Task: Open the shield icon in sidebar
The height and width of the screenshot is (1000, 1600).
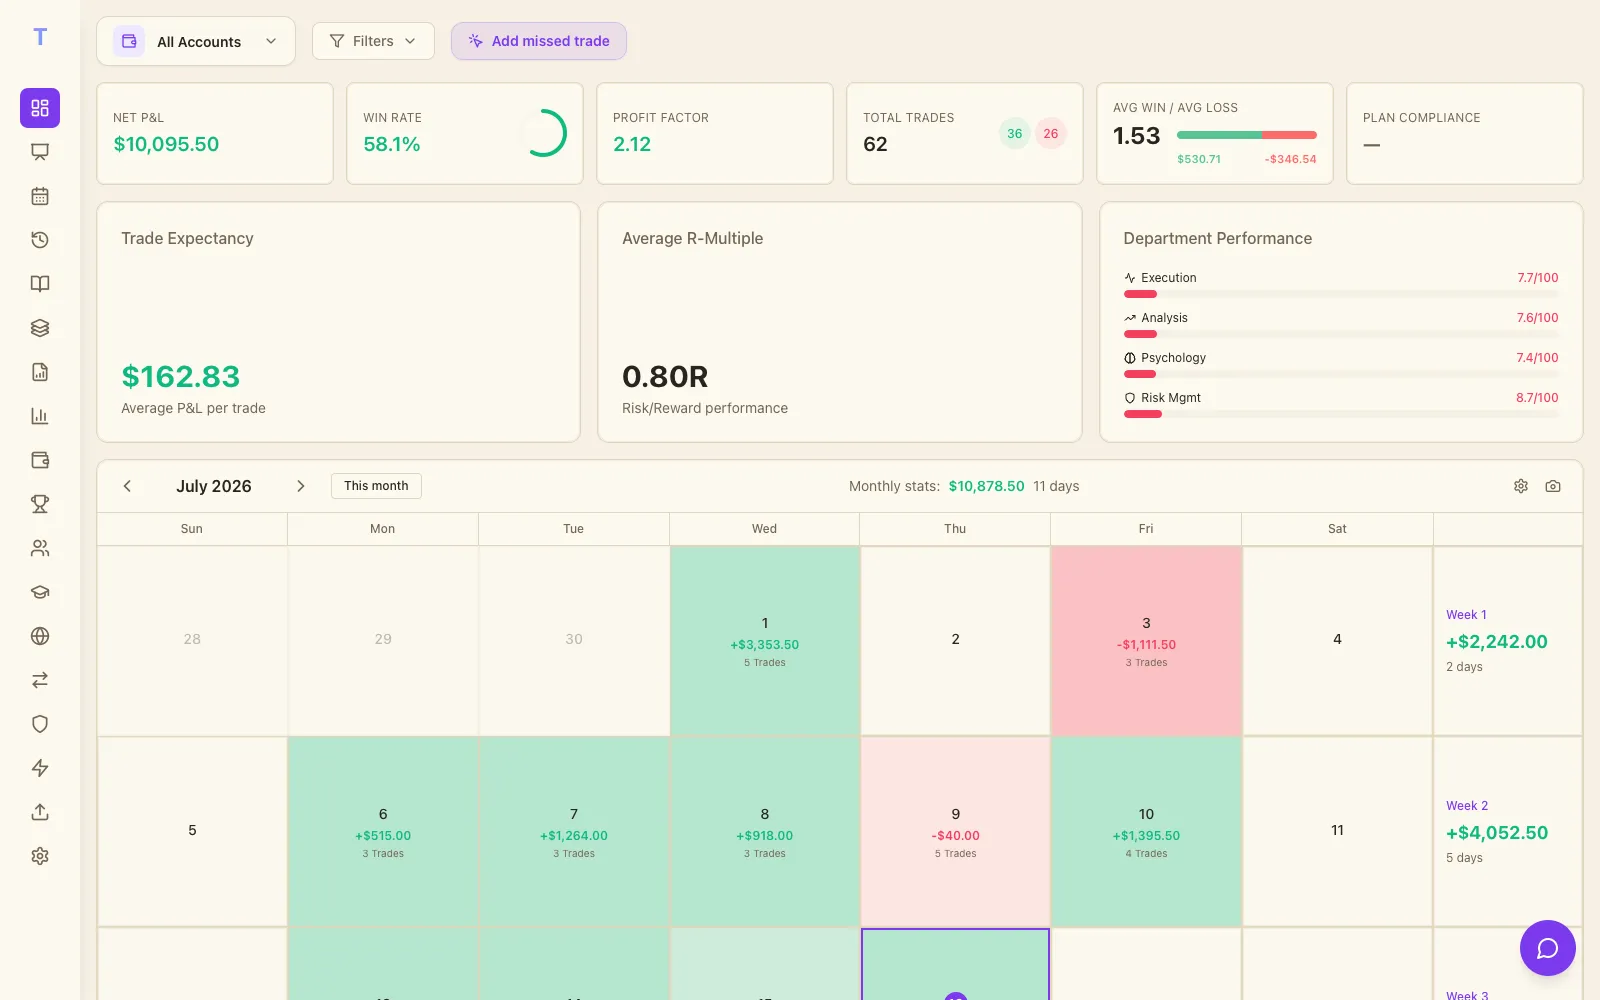Action: coord(40,724)
